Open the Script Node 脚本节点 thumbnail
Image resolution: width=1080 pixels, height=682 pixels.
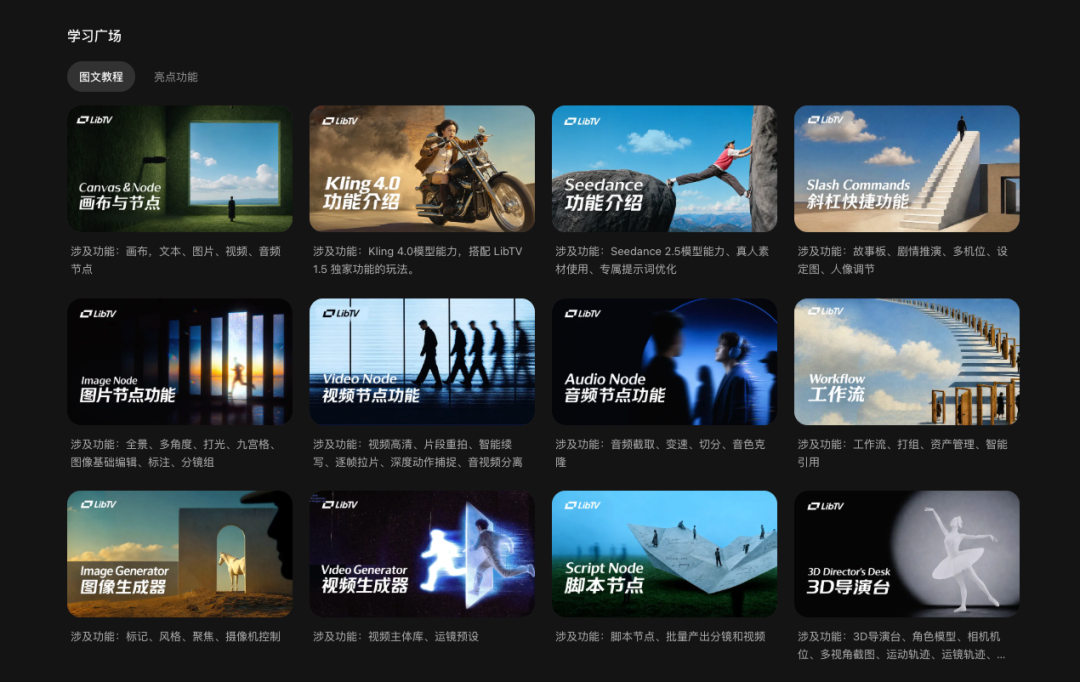click(665, 554)
